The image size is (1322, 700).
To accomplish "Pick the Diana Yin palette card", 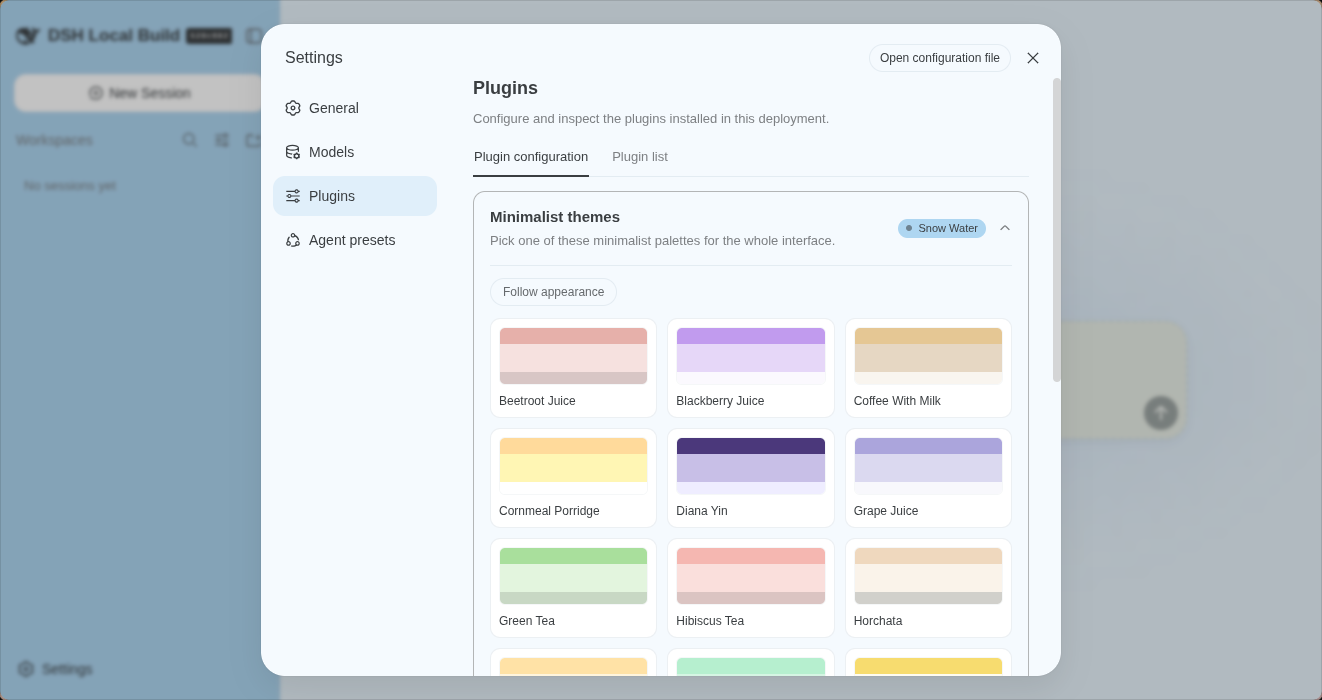I will (751, 478).
